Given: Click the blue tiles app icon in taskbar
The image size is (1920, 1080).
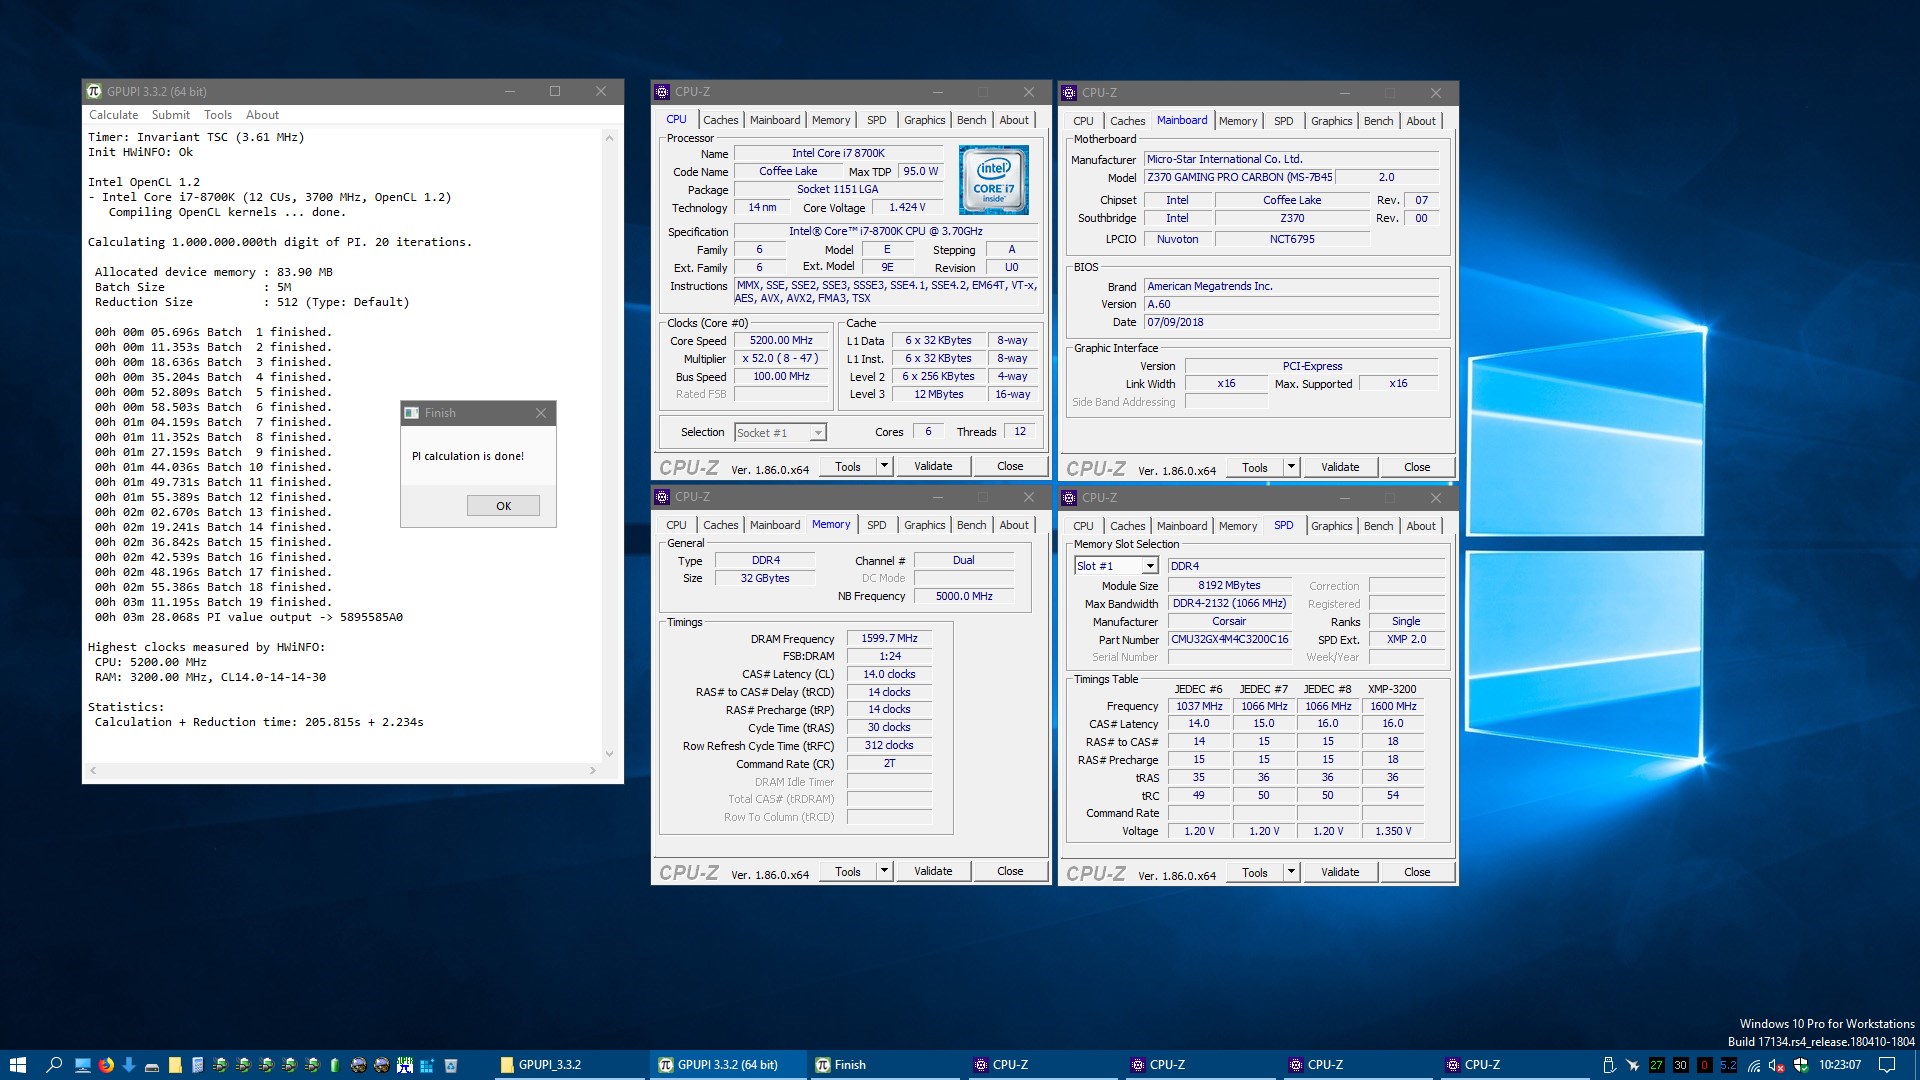Looking at the screenshot, I should [427, 1065].
